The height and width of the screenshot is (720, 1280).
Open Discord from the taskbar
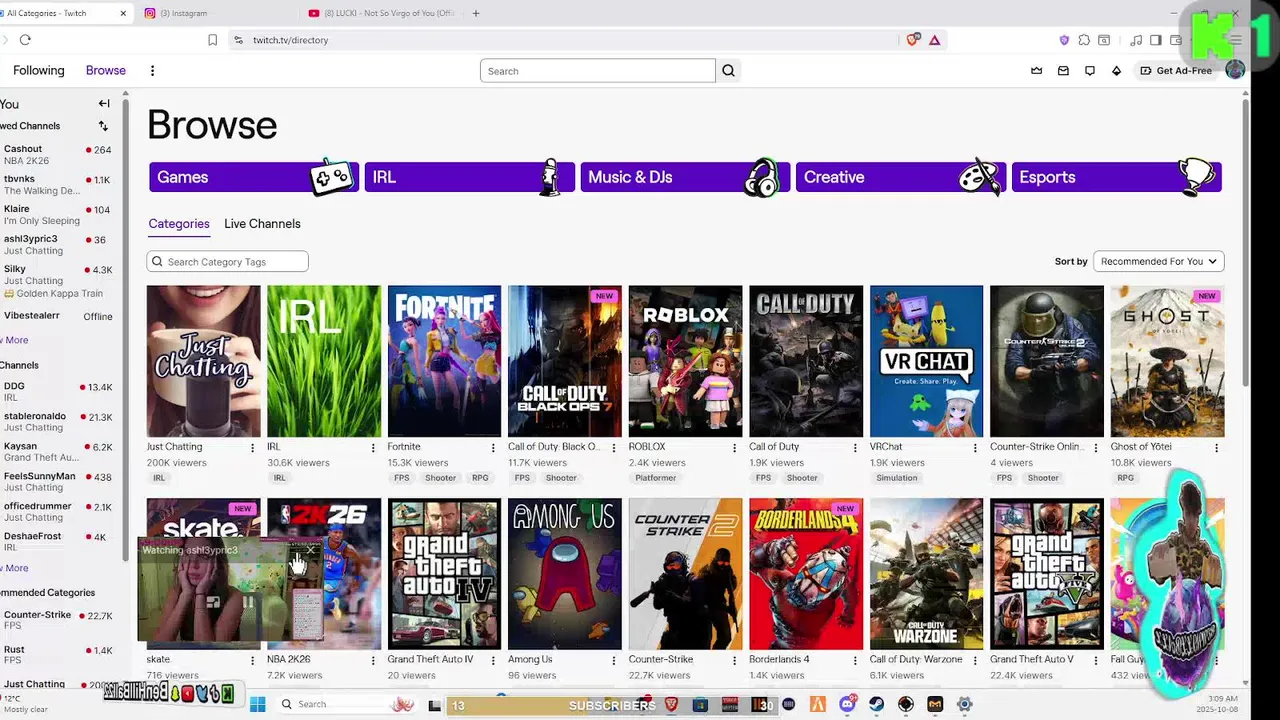pos(848,704)
